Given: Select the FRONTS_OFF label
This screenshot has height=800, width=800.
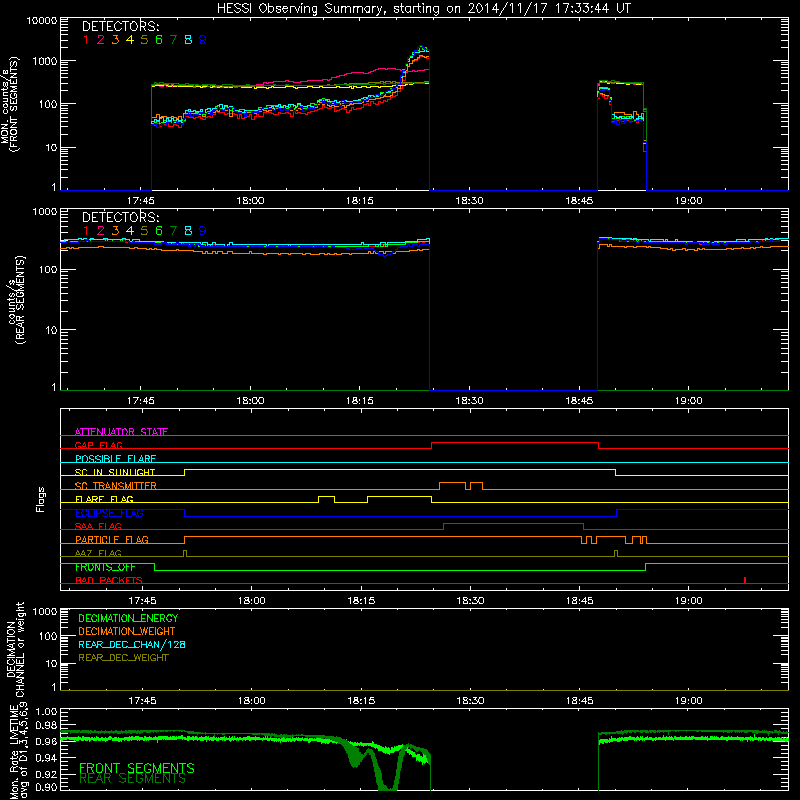Looking at the screenshot, I should (x=105, y=567).
